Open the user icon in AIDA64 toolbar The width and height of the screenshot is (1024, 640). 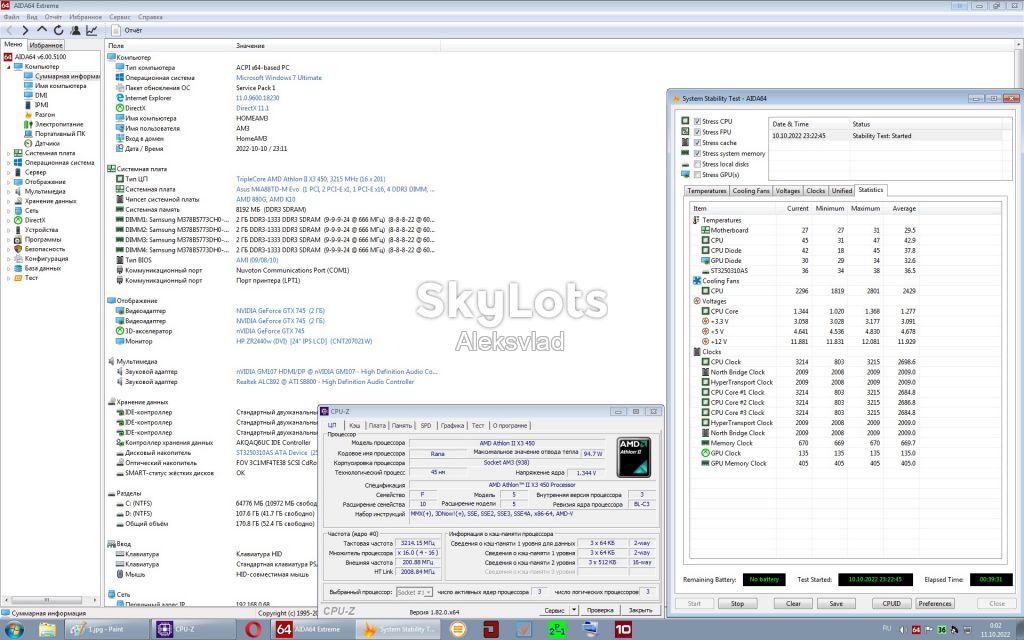pyautogui.click(x=75, y=30)
